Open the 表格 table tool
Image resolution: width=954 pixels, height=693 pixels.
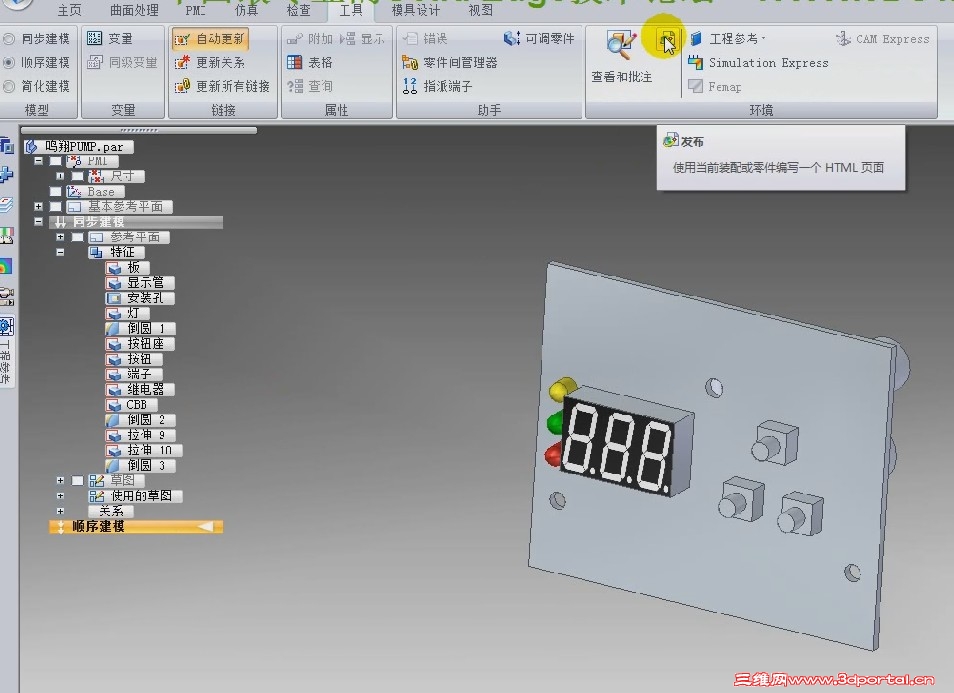point(310,62)
